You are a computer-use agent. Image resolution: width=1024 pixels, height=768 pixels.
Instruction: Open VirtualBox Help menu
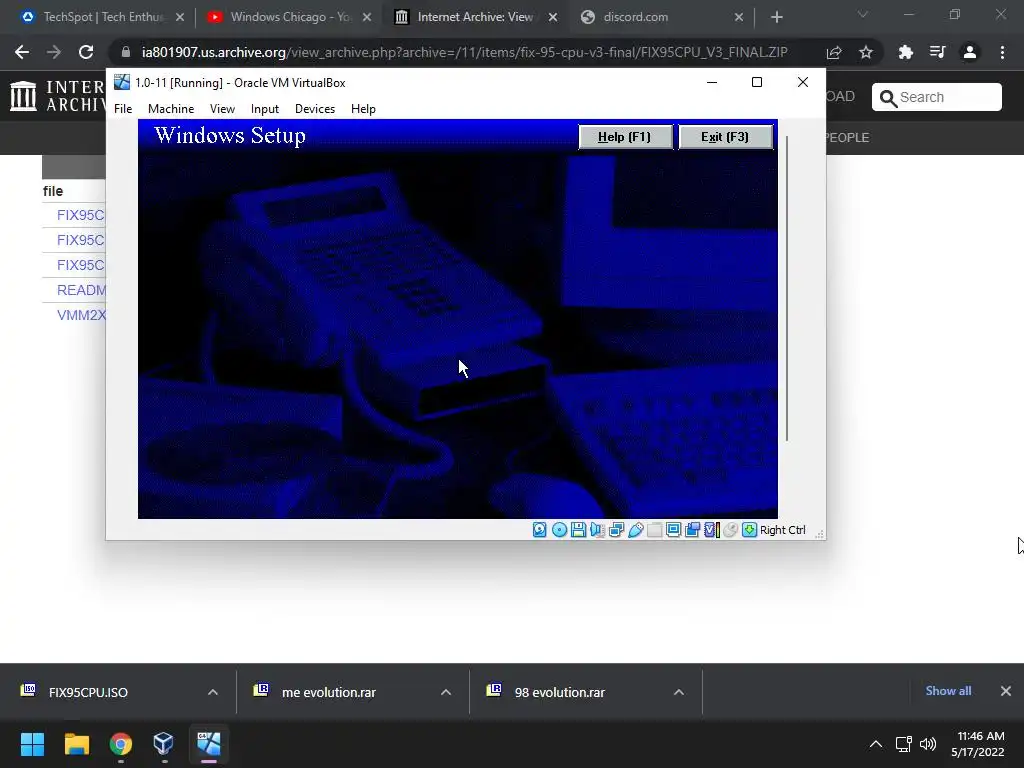(363, 109)
